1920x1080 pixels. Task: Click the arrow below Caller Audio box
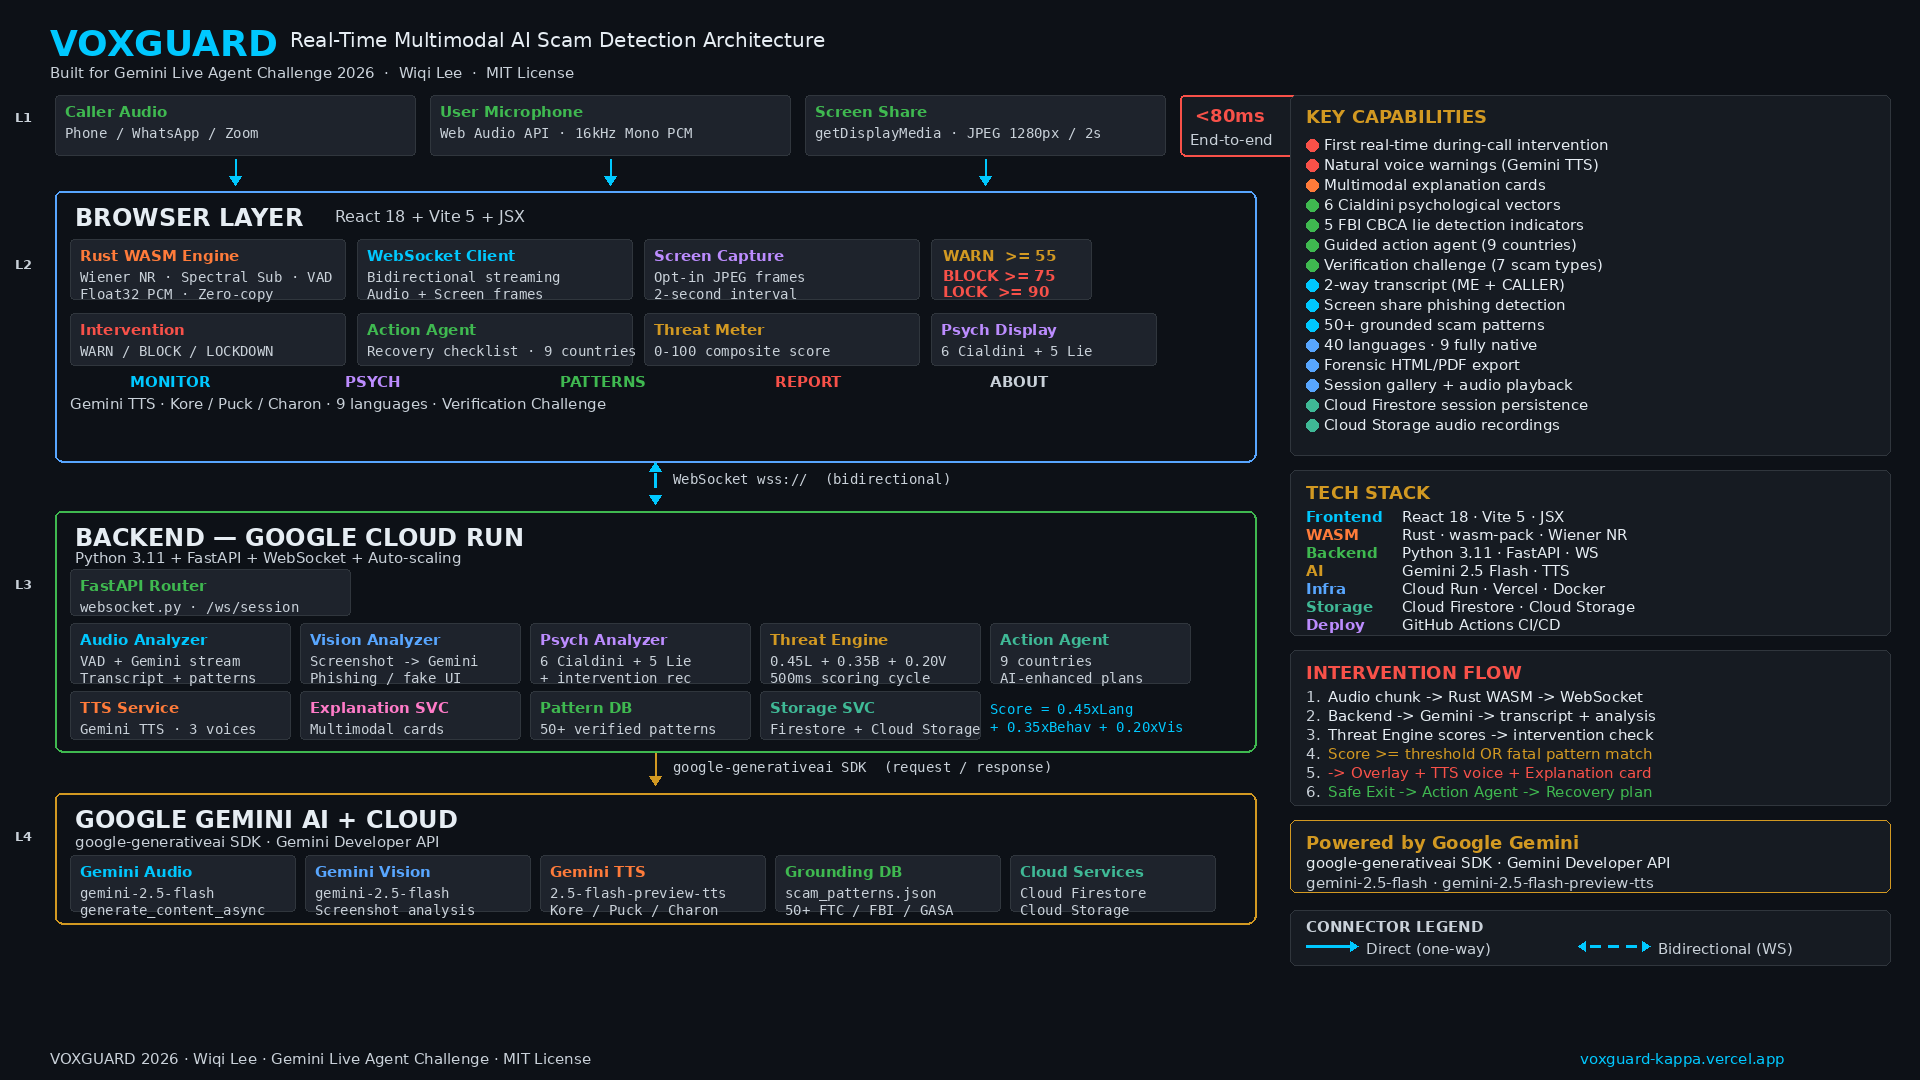pyautogui.click(x=235, y=172)
